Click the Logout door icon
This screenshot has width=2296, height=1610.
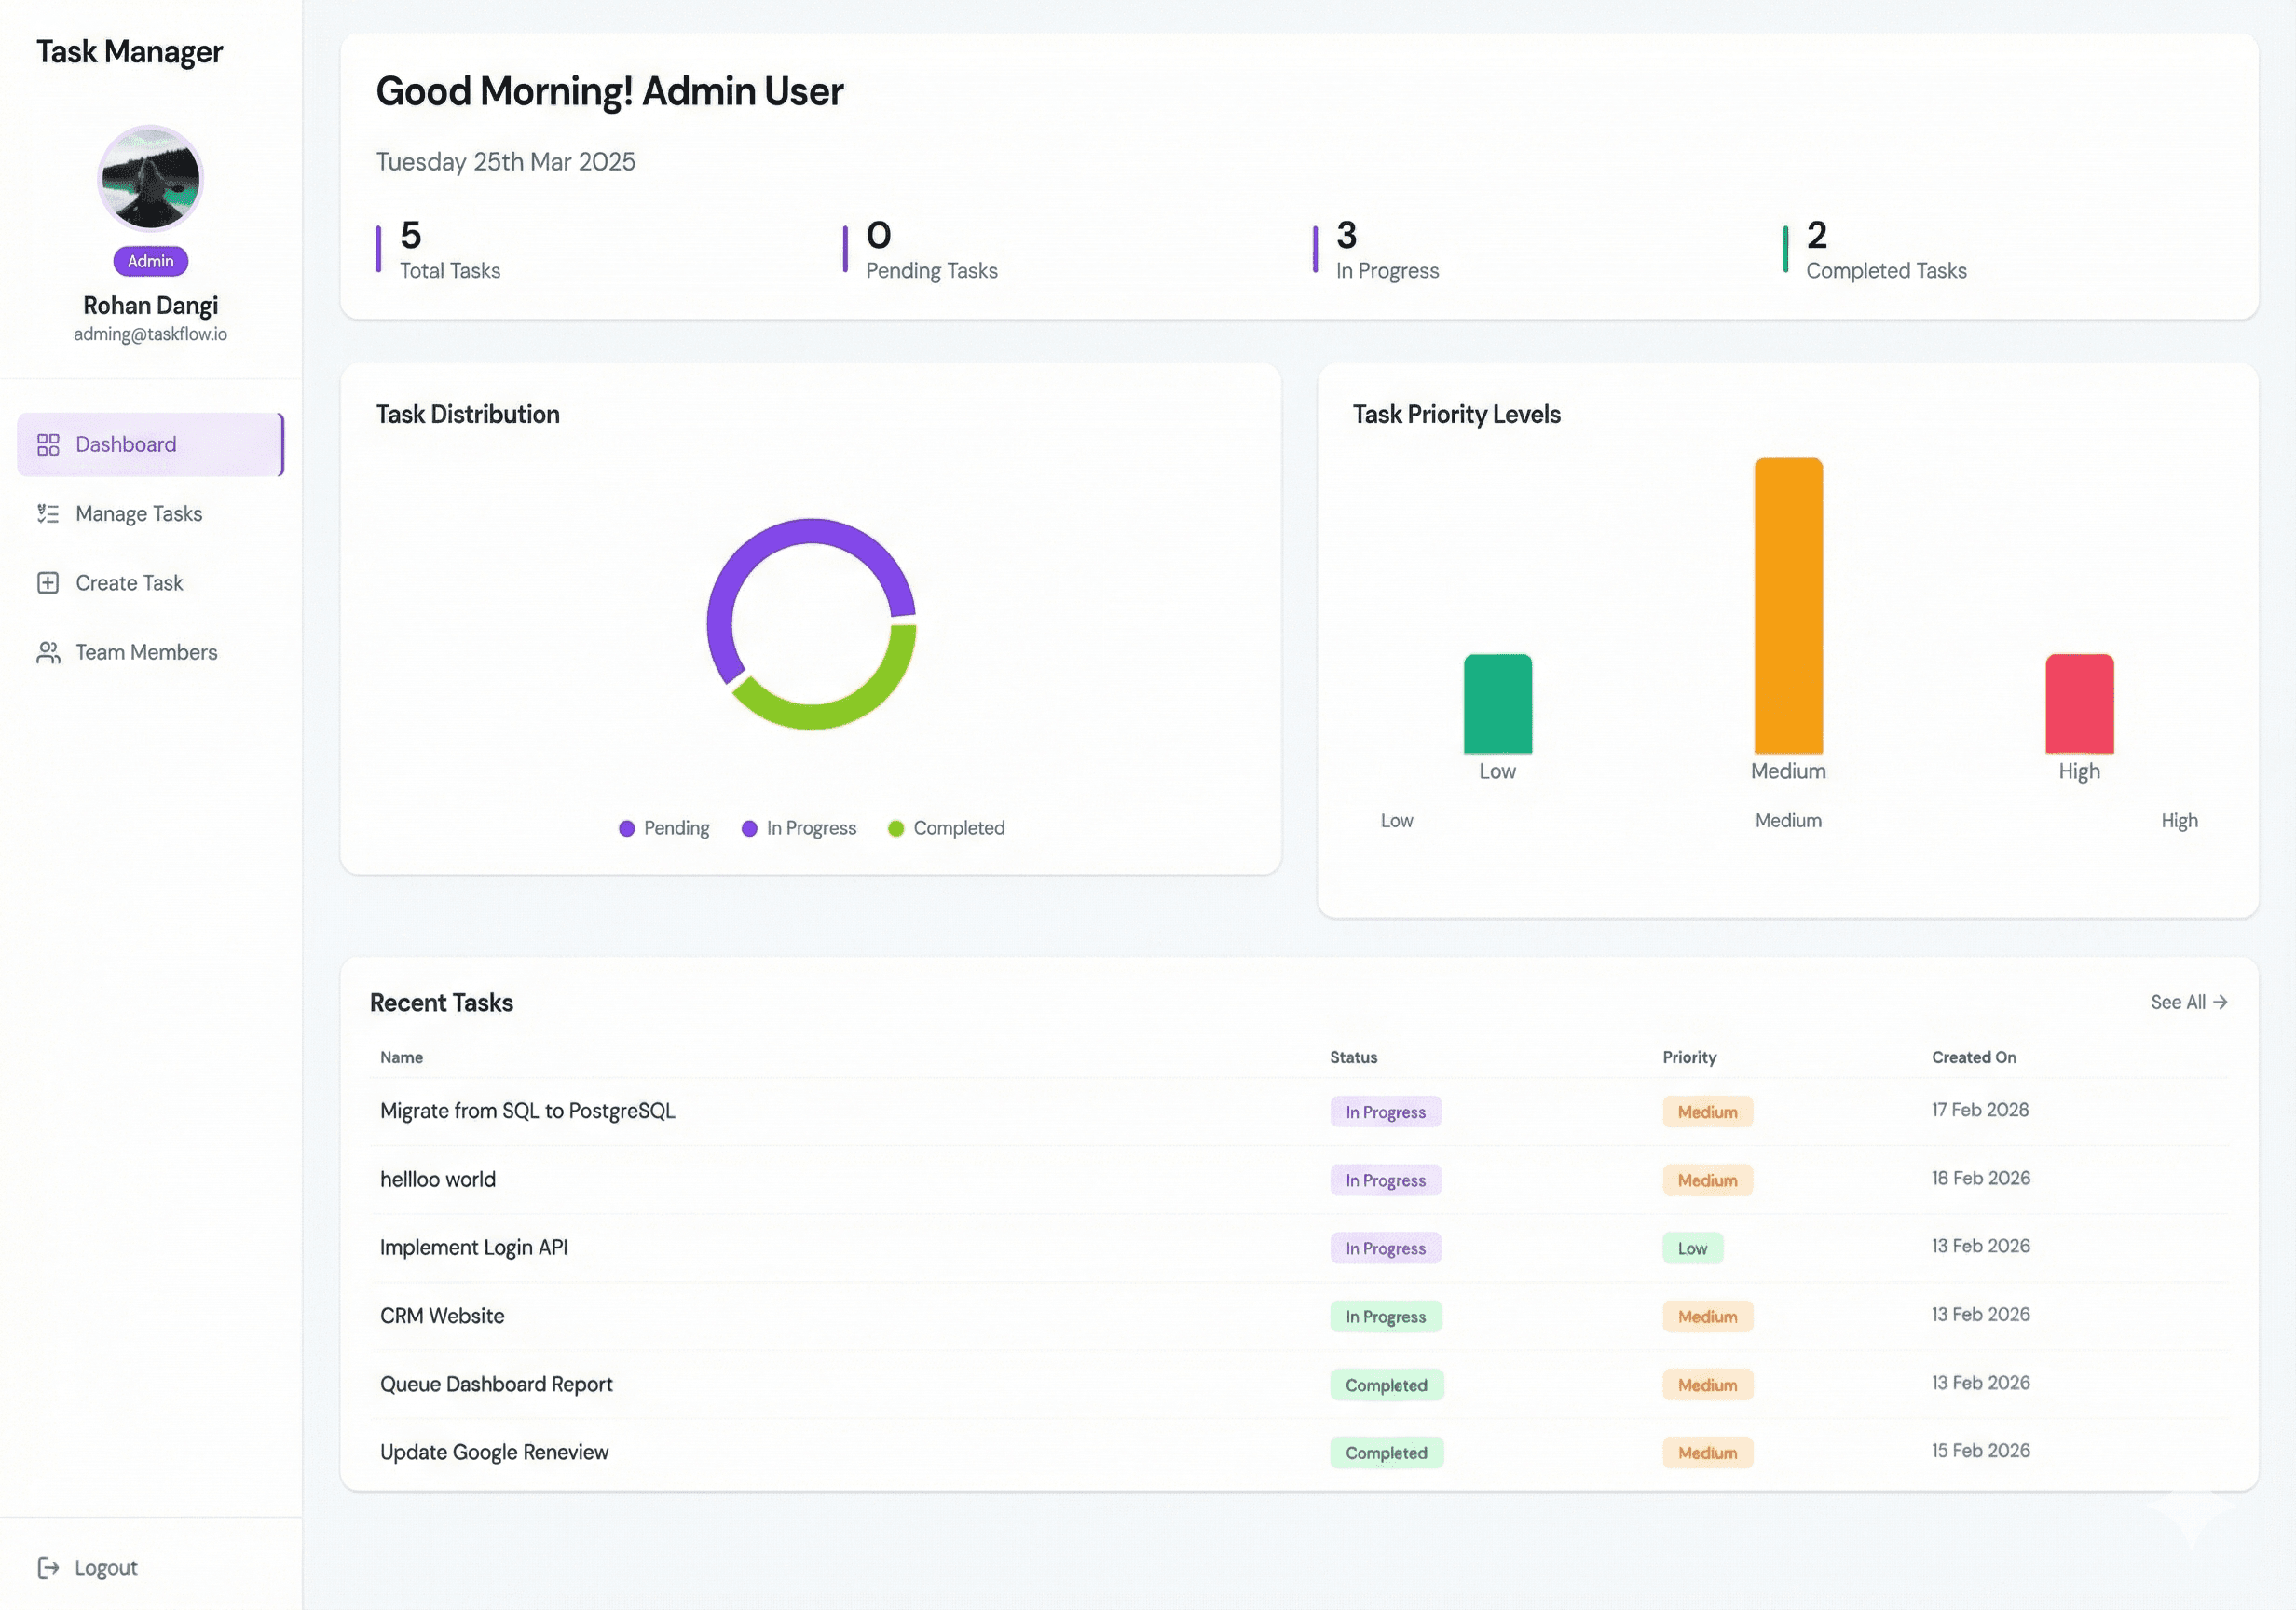click(x=49, y=1567)
